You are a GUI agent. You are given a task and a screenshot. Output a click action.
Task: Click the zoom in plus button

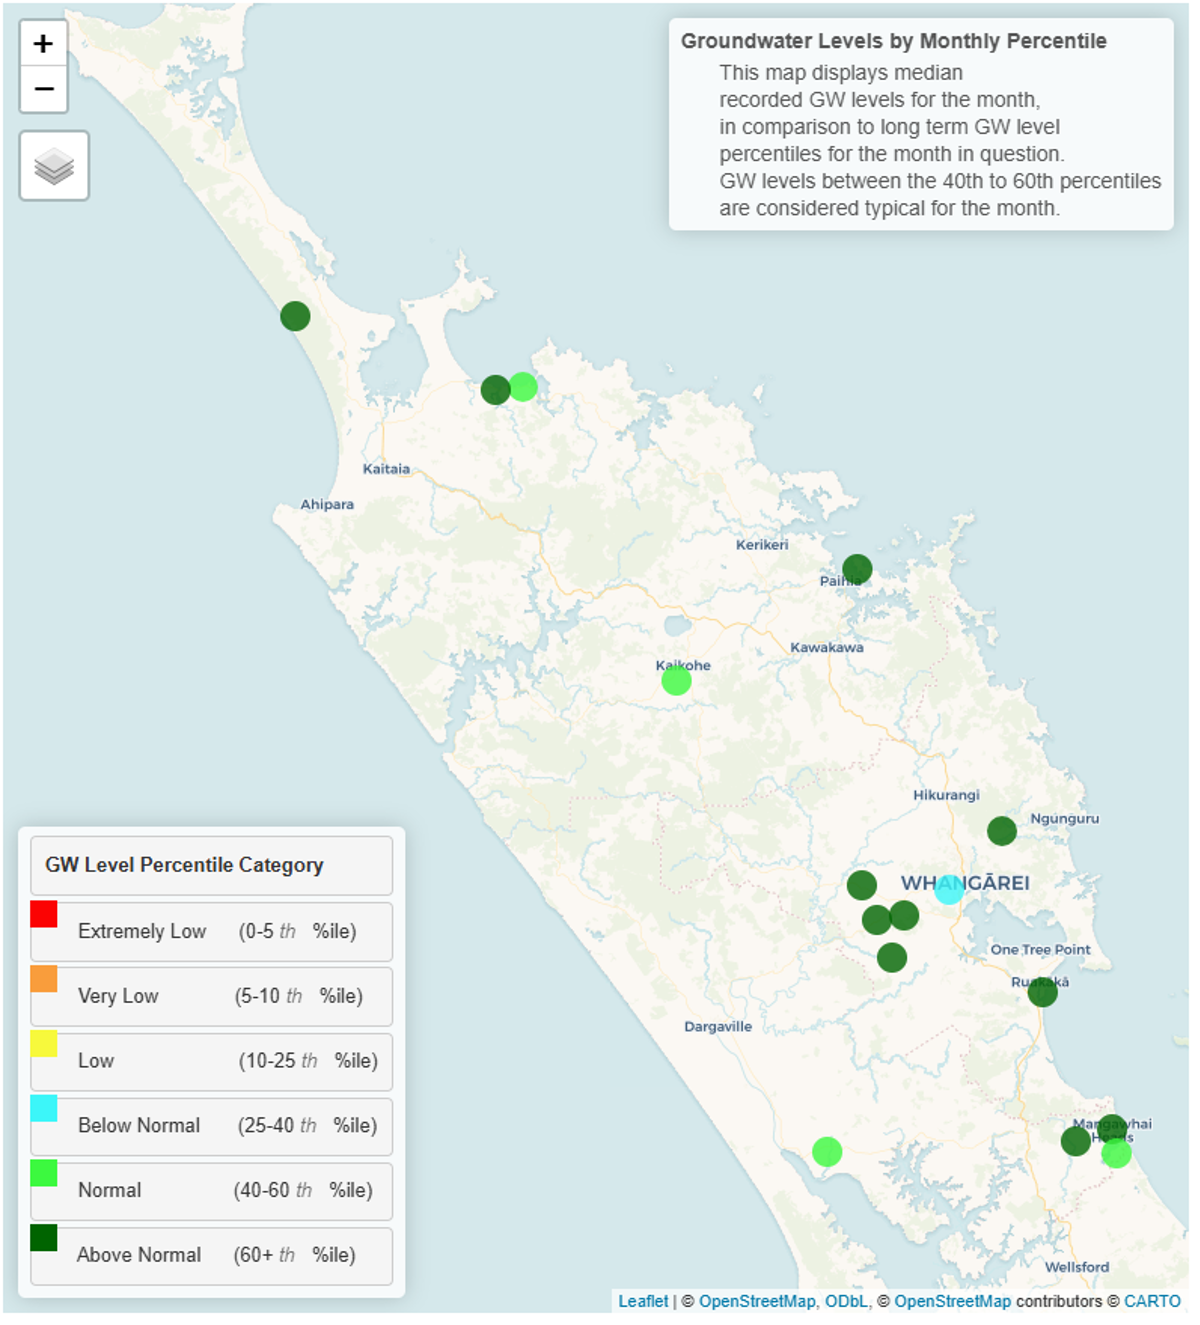(x=43, y=44)
